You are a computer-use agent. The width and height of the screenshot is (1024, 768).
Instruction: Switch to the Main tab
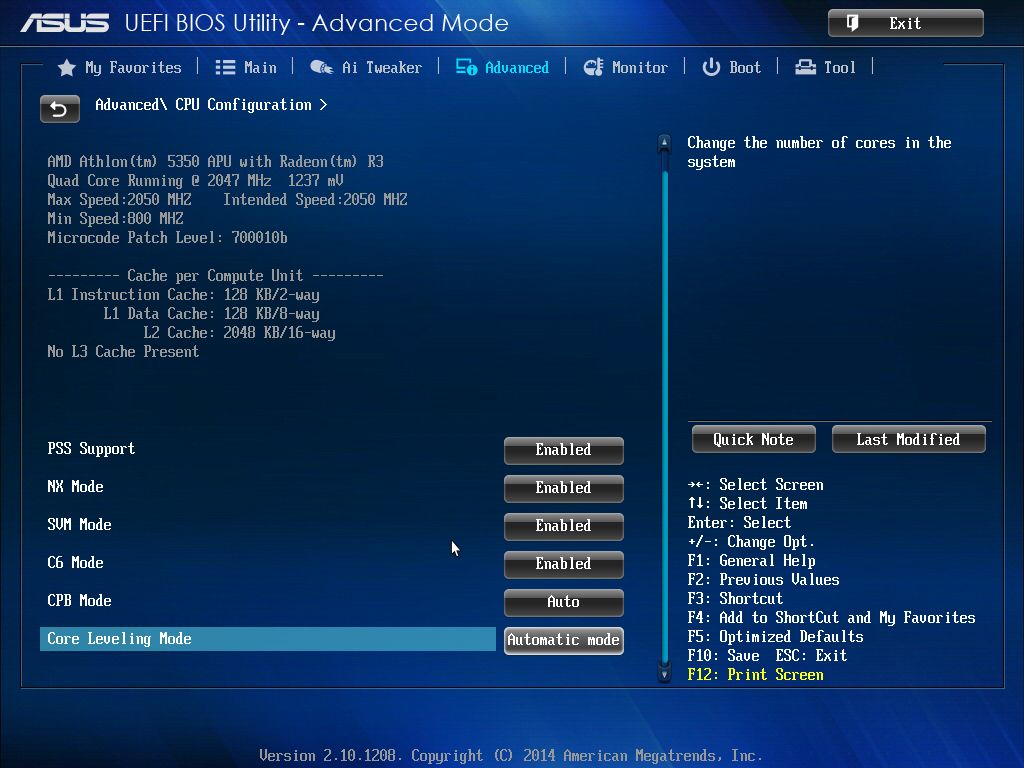tap(246, 67)
